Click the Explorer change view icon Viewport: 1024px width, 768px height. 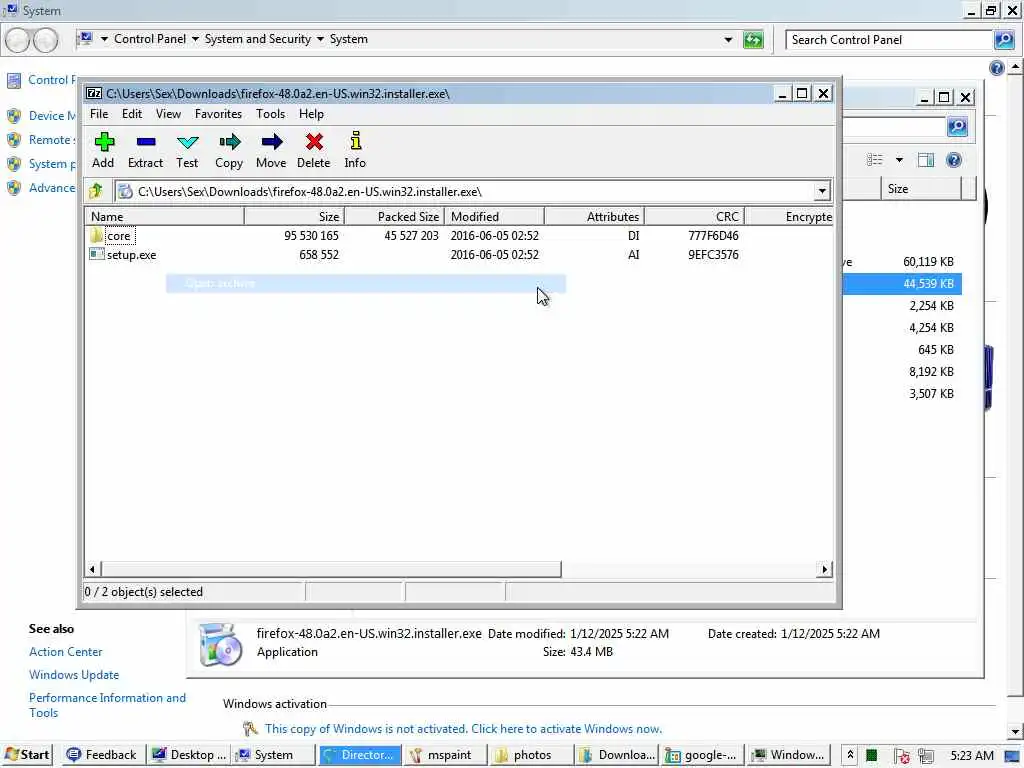[874, 160]
